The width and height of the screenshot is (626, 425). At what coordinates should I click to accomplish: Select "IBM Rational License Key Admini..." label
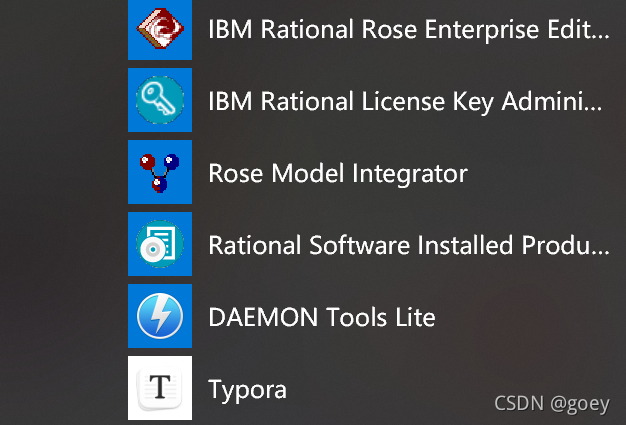pyautogui.click(x=405, y=101)
